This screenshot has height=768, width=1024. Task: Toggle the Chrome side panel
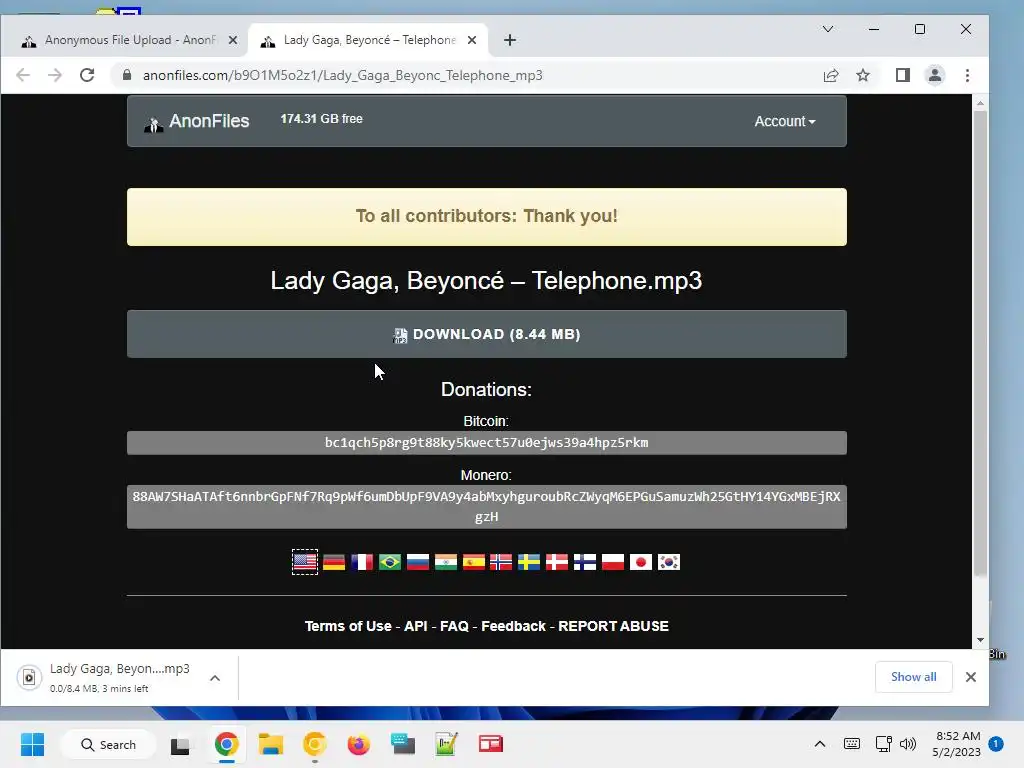click(903, 75)
